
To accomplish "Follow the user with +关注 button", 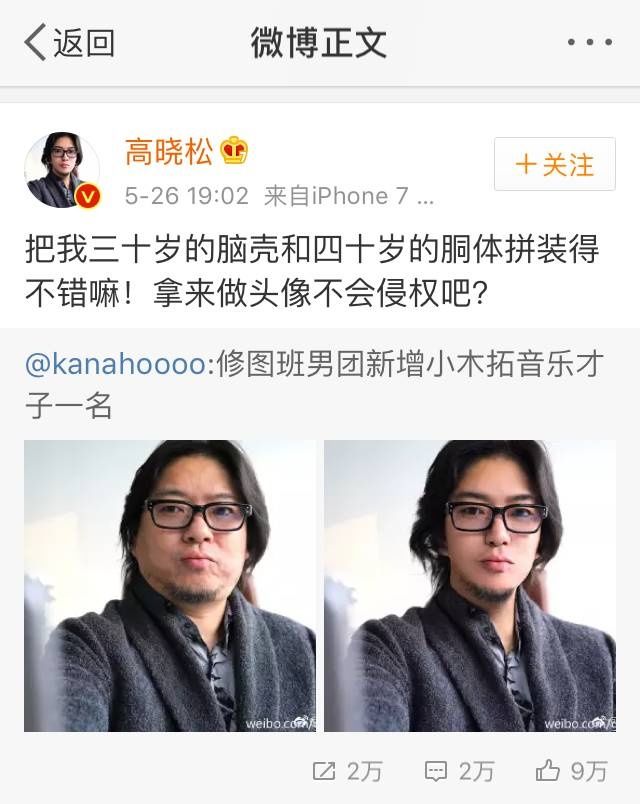I will [555, 164].
